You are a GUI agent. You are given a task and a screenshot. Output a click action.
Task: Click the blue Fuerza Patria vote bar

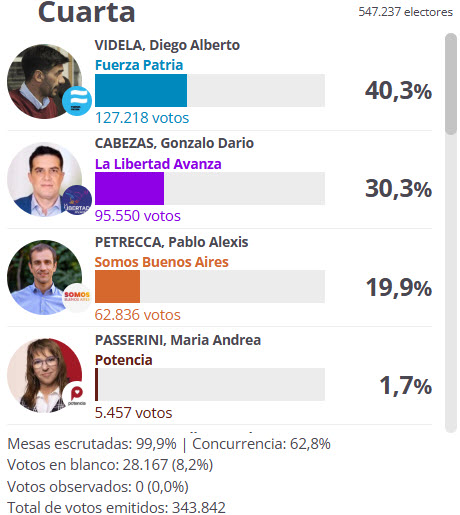[x=141, y=90]
